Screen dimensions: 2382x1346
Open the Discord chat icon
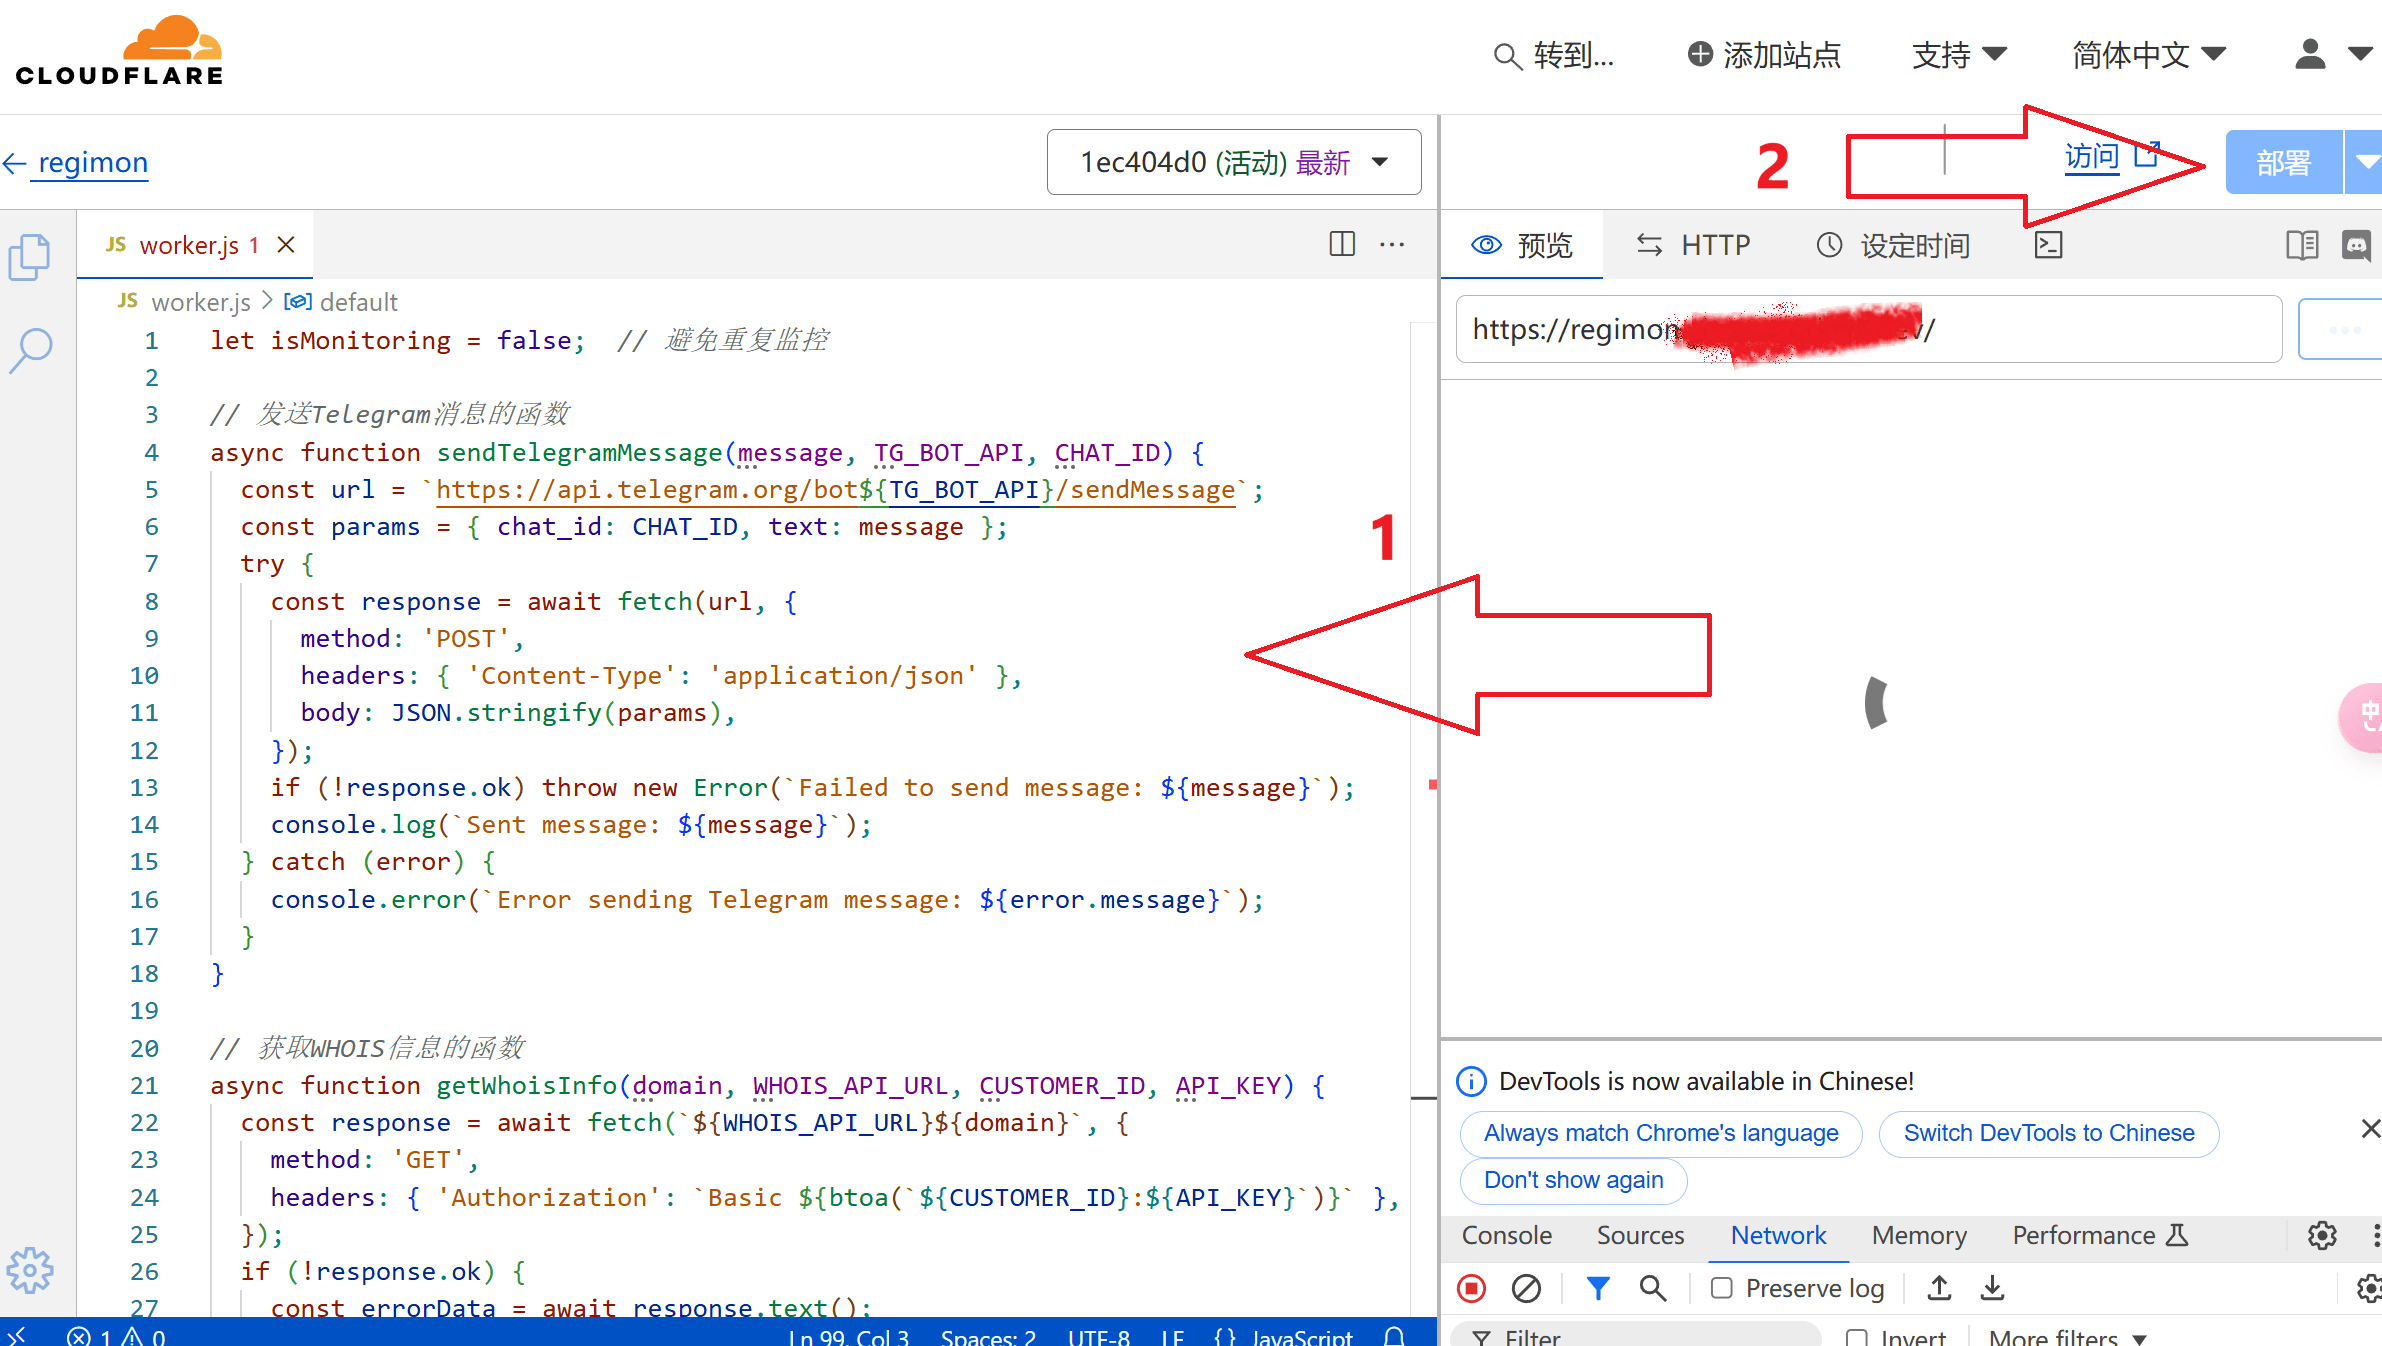(x=2357, y=245)
